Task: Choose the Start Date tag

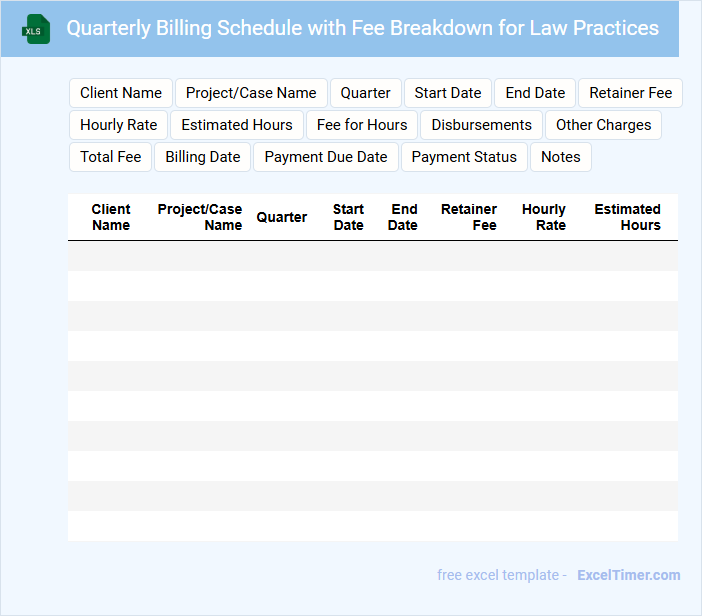Action: click(x=448, y=93)
